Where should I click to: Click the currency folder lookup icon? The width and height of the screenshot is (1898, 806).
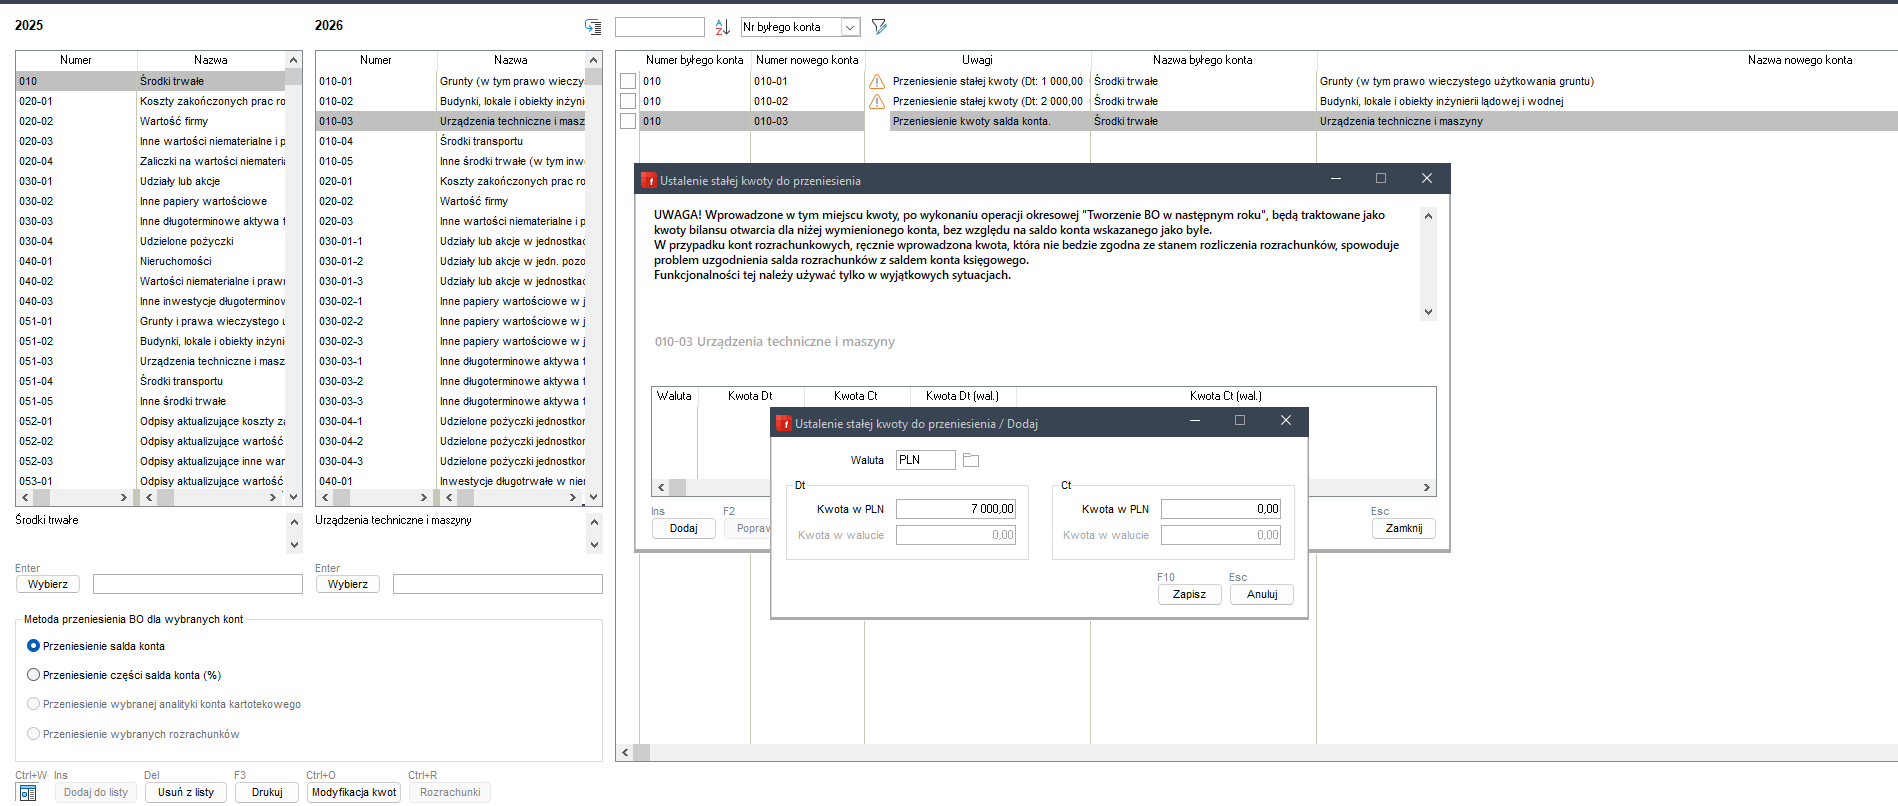(x=970, y=460)
